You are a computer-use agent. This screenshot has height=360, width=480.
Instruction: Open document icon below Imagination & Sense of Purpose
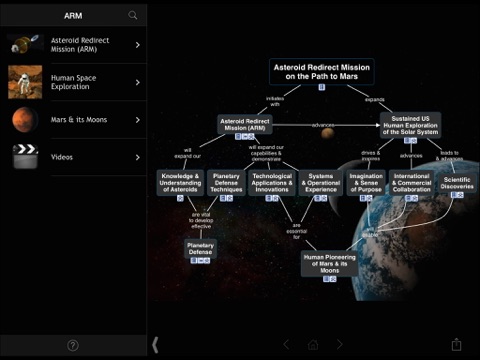pyautogui.click(x=363, y=198)
